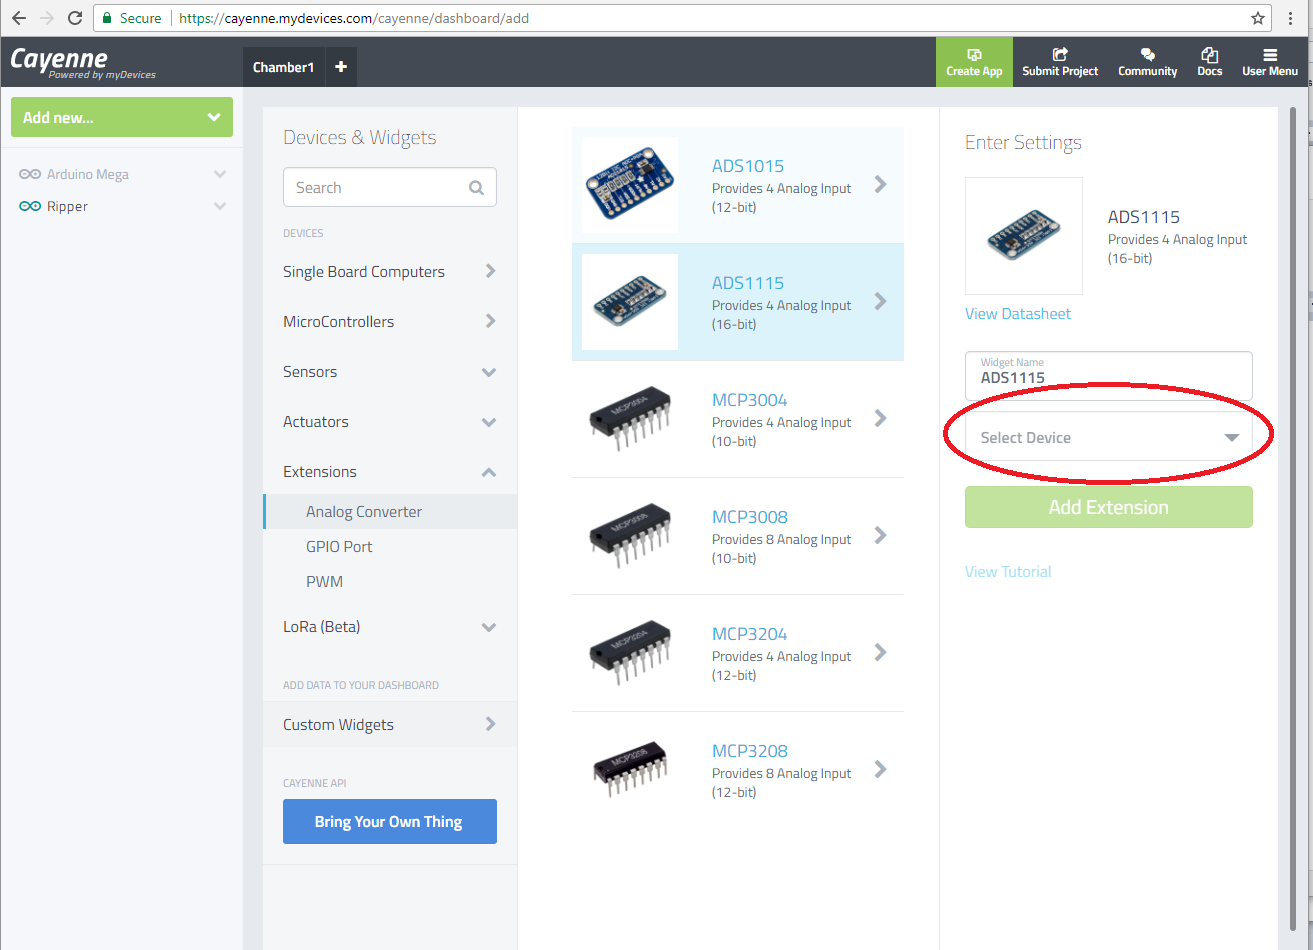Click the Search devices field
Screen dimensions: 1313x950
390,187
